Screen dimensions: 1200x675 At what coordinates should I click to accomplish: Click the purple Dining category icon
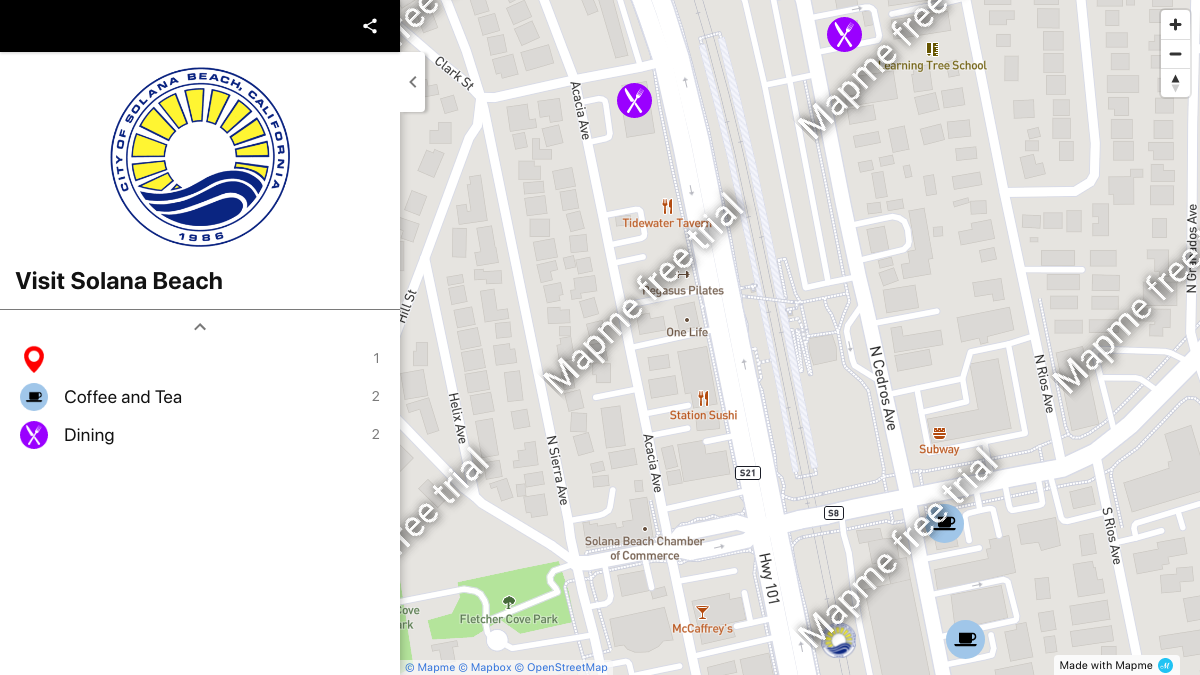[34, 435]
